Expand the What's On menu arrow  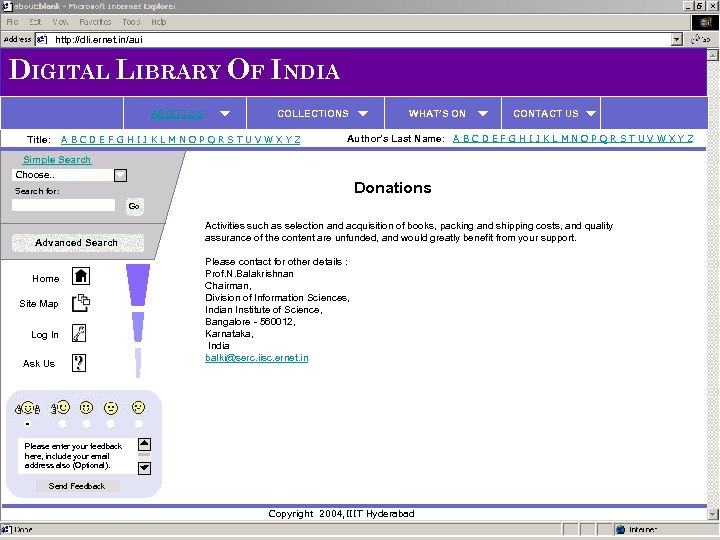click(x=483, y=113)
